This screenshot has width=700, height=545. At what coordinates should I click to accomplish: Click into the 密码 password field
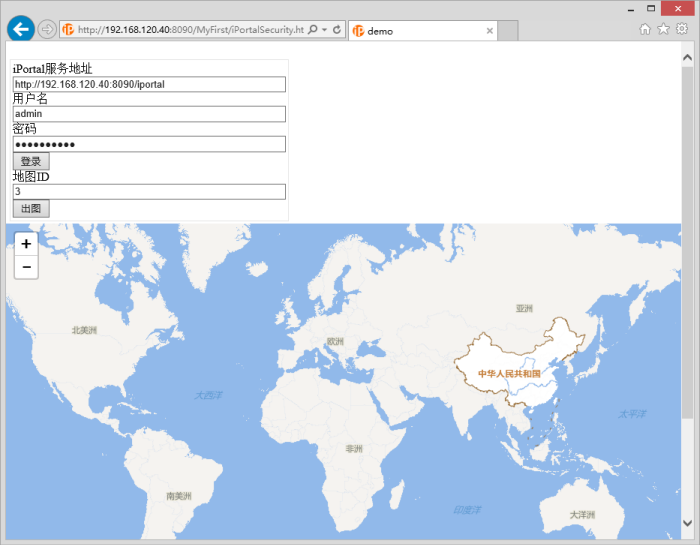coord(149,144)
